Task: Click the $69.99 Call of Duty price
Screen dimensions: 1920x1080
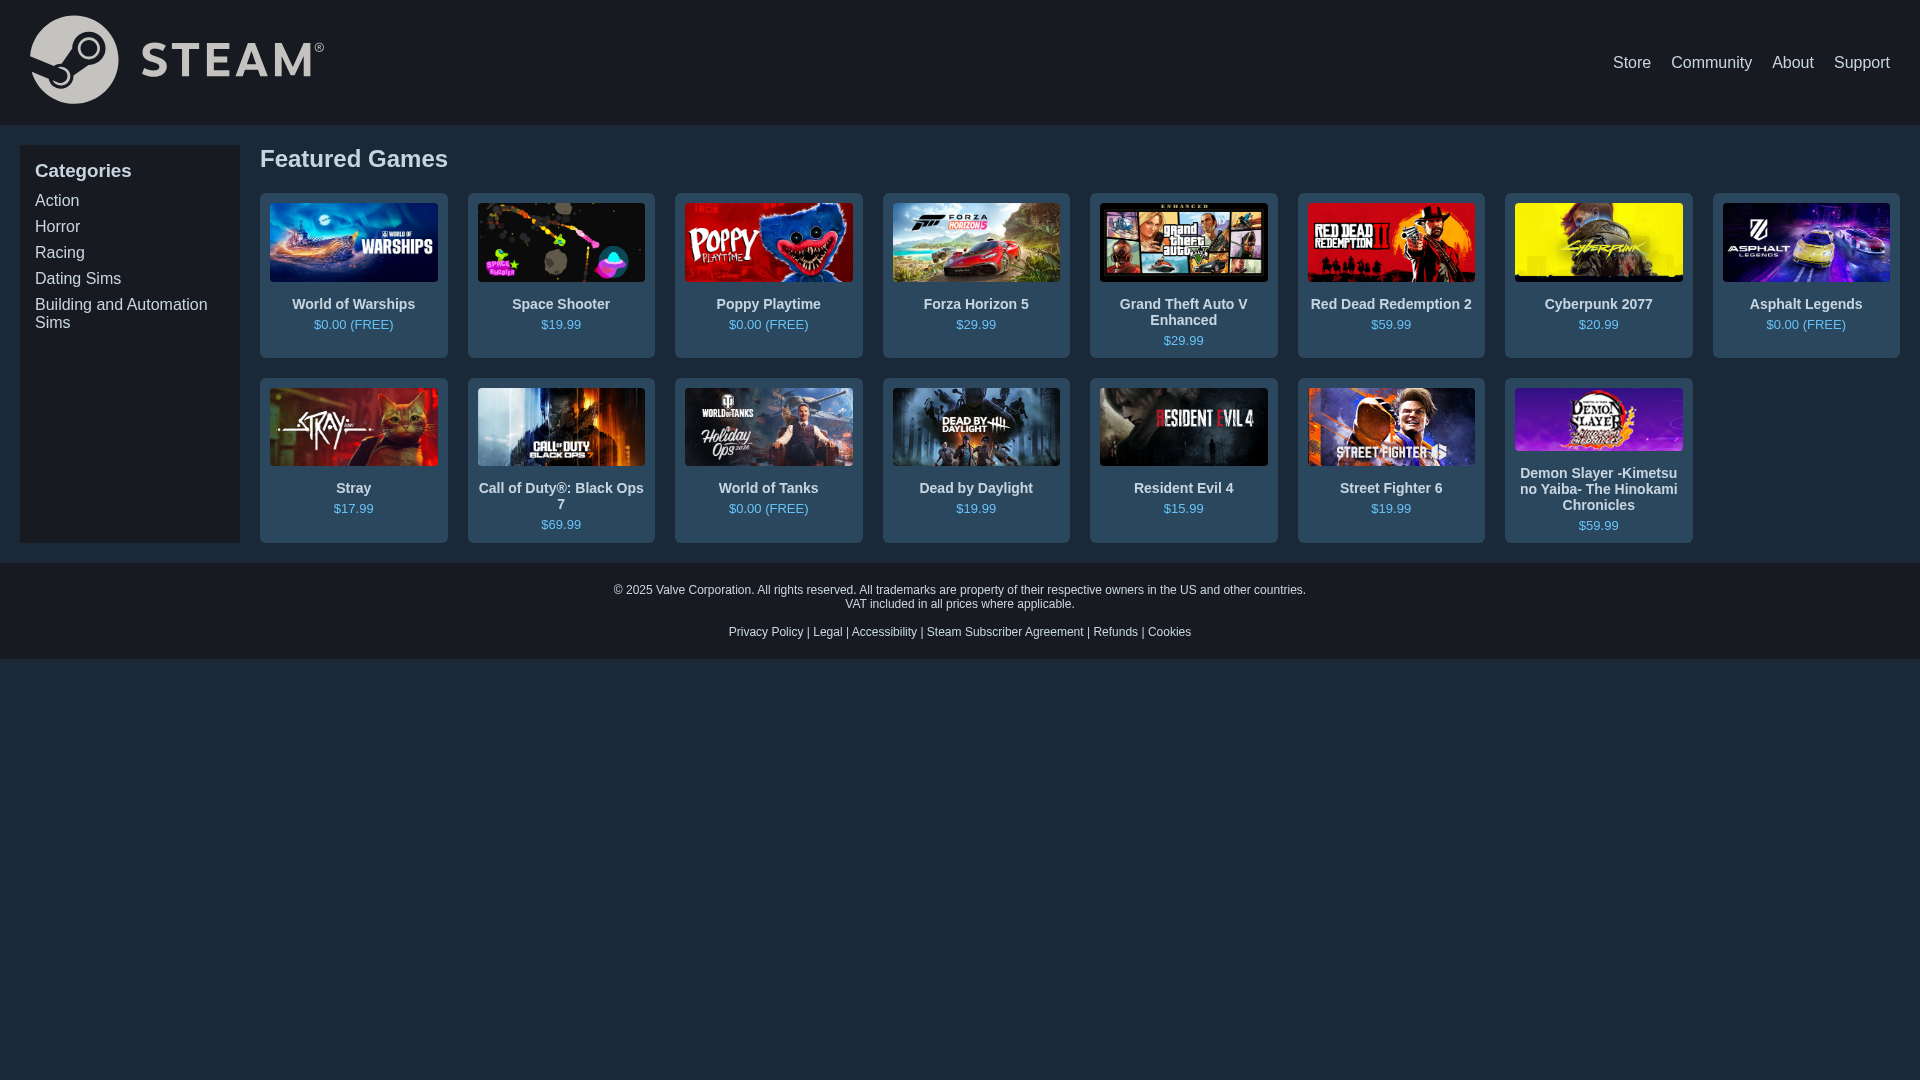Action: coord(561,525)
